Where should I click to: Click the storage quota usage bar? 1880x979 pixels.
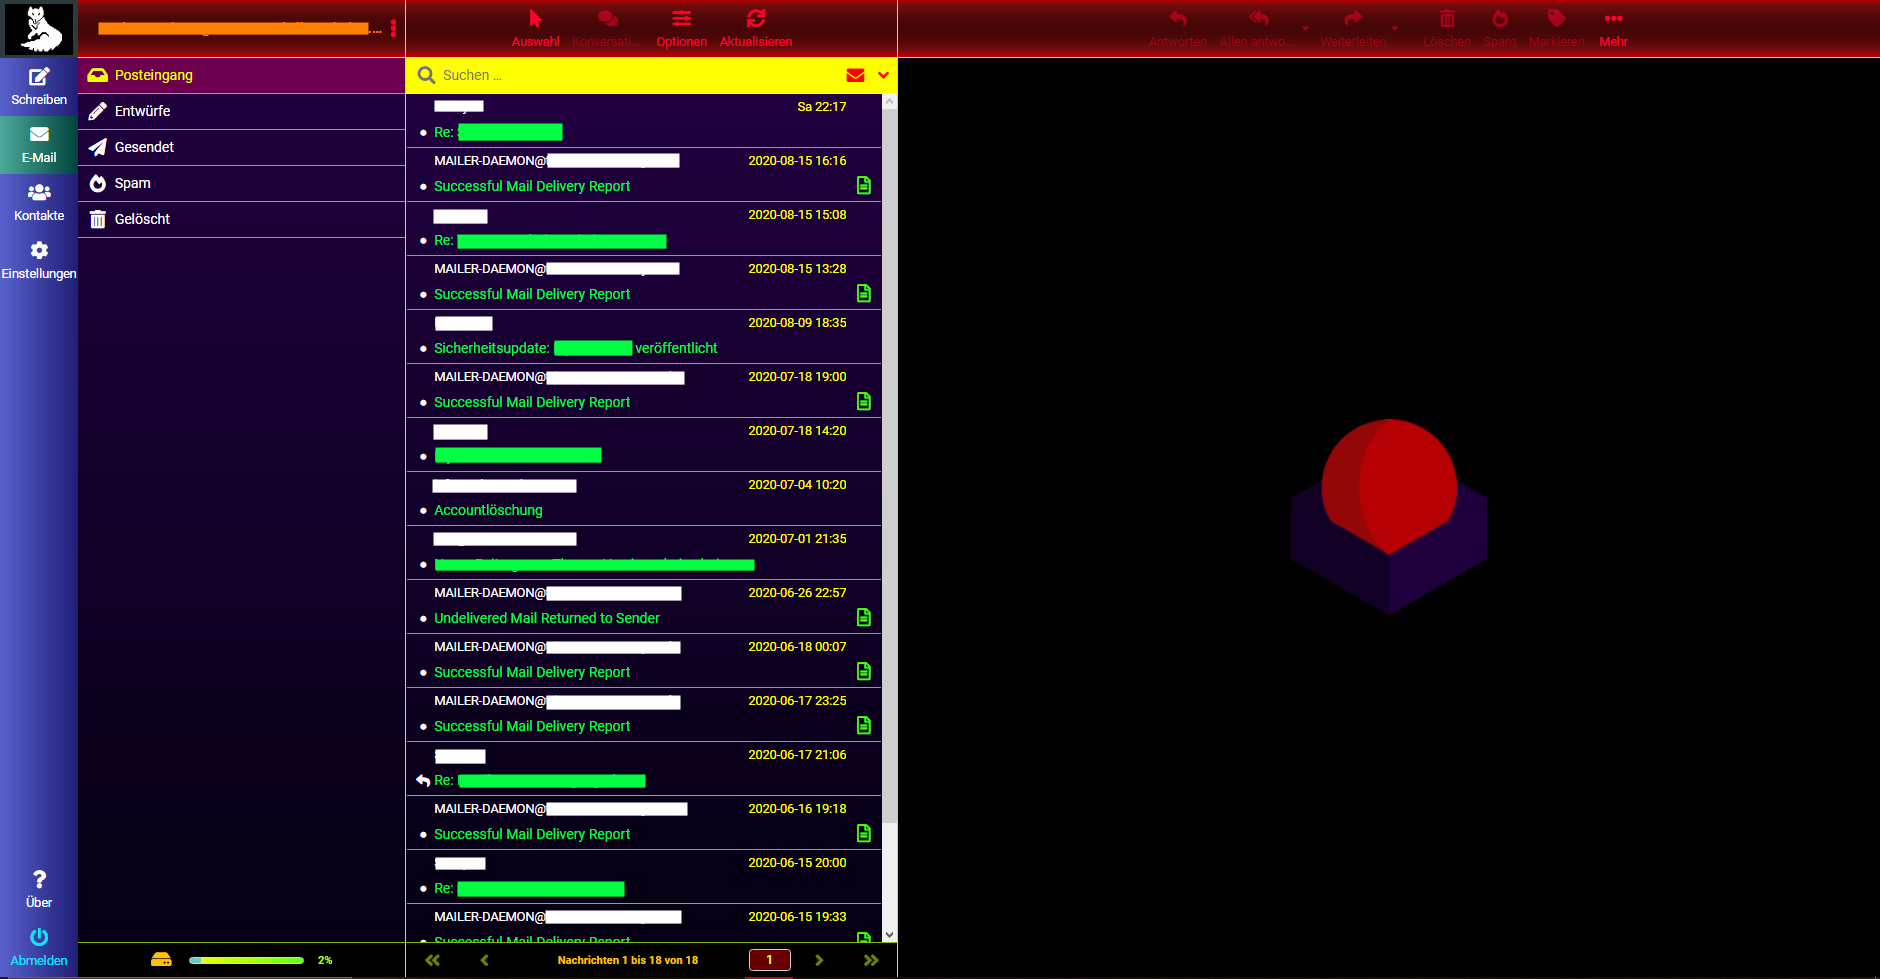click(246, 960)
